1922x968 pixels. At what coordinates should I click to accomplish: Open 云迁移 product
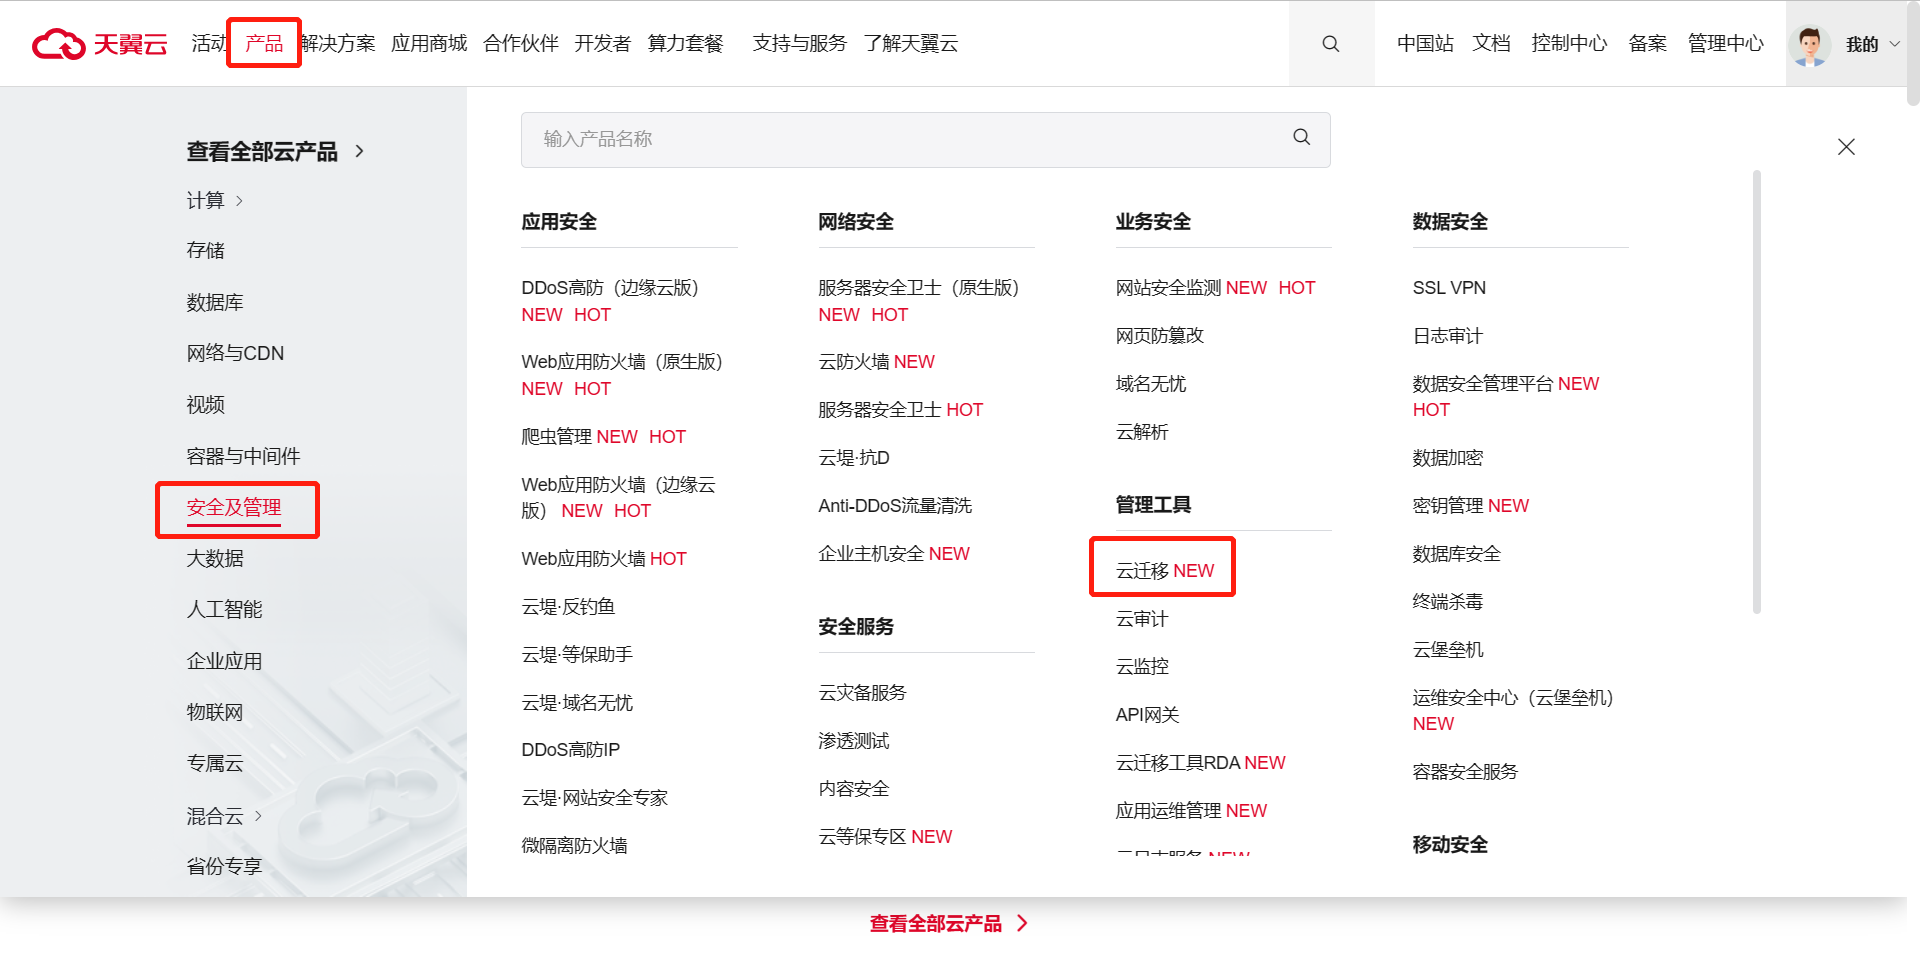coord(1142,571)
